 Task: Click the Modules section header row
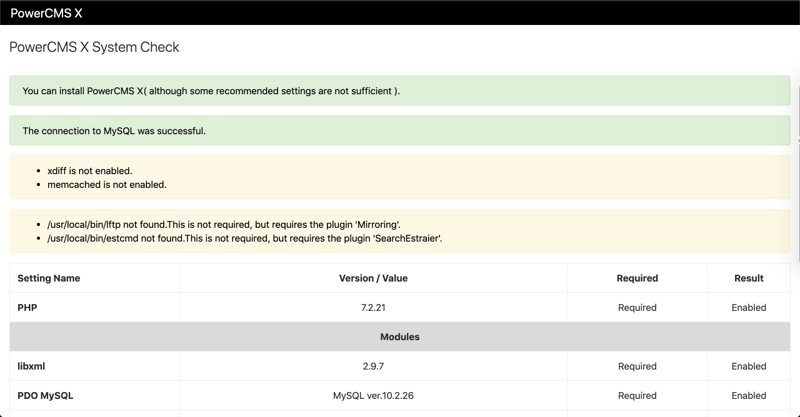click(399, 337)
